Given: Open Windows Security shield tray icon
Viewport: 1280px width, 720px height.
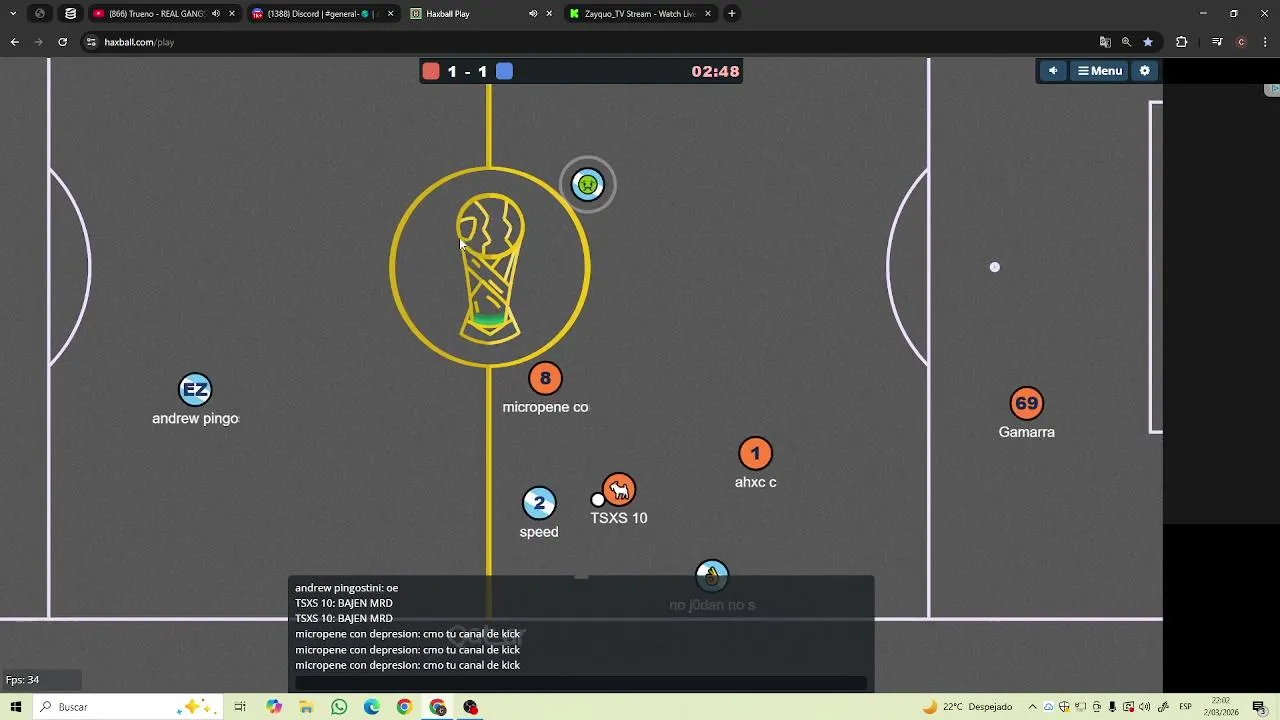Looking at the screenshot, I should coord(1065,707).
